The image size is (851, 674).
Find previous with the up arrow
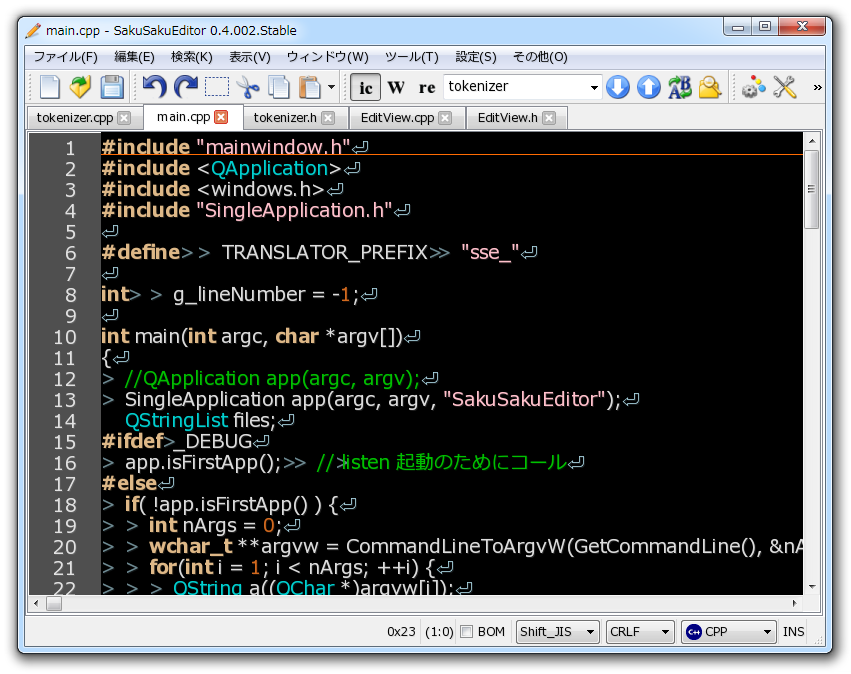pos(649,88)
